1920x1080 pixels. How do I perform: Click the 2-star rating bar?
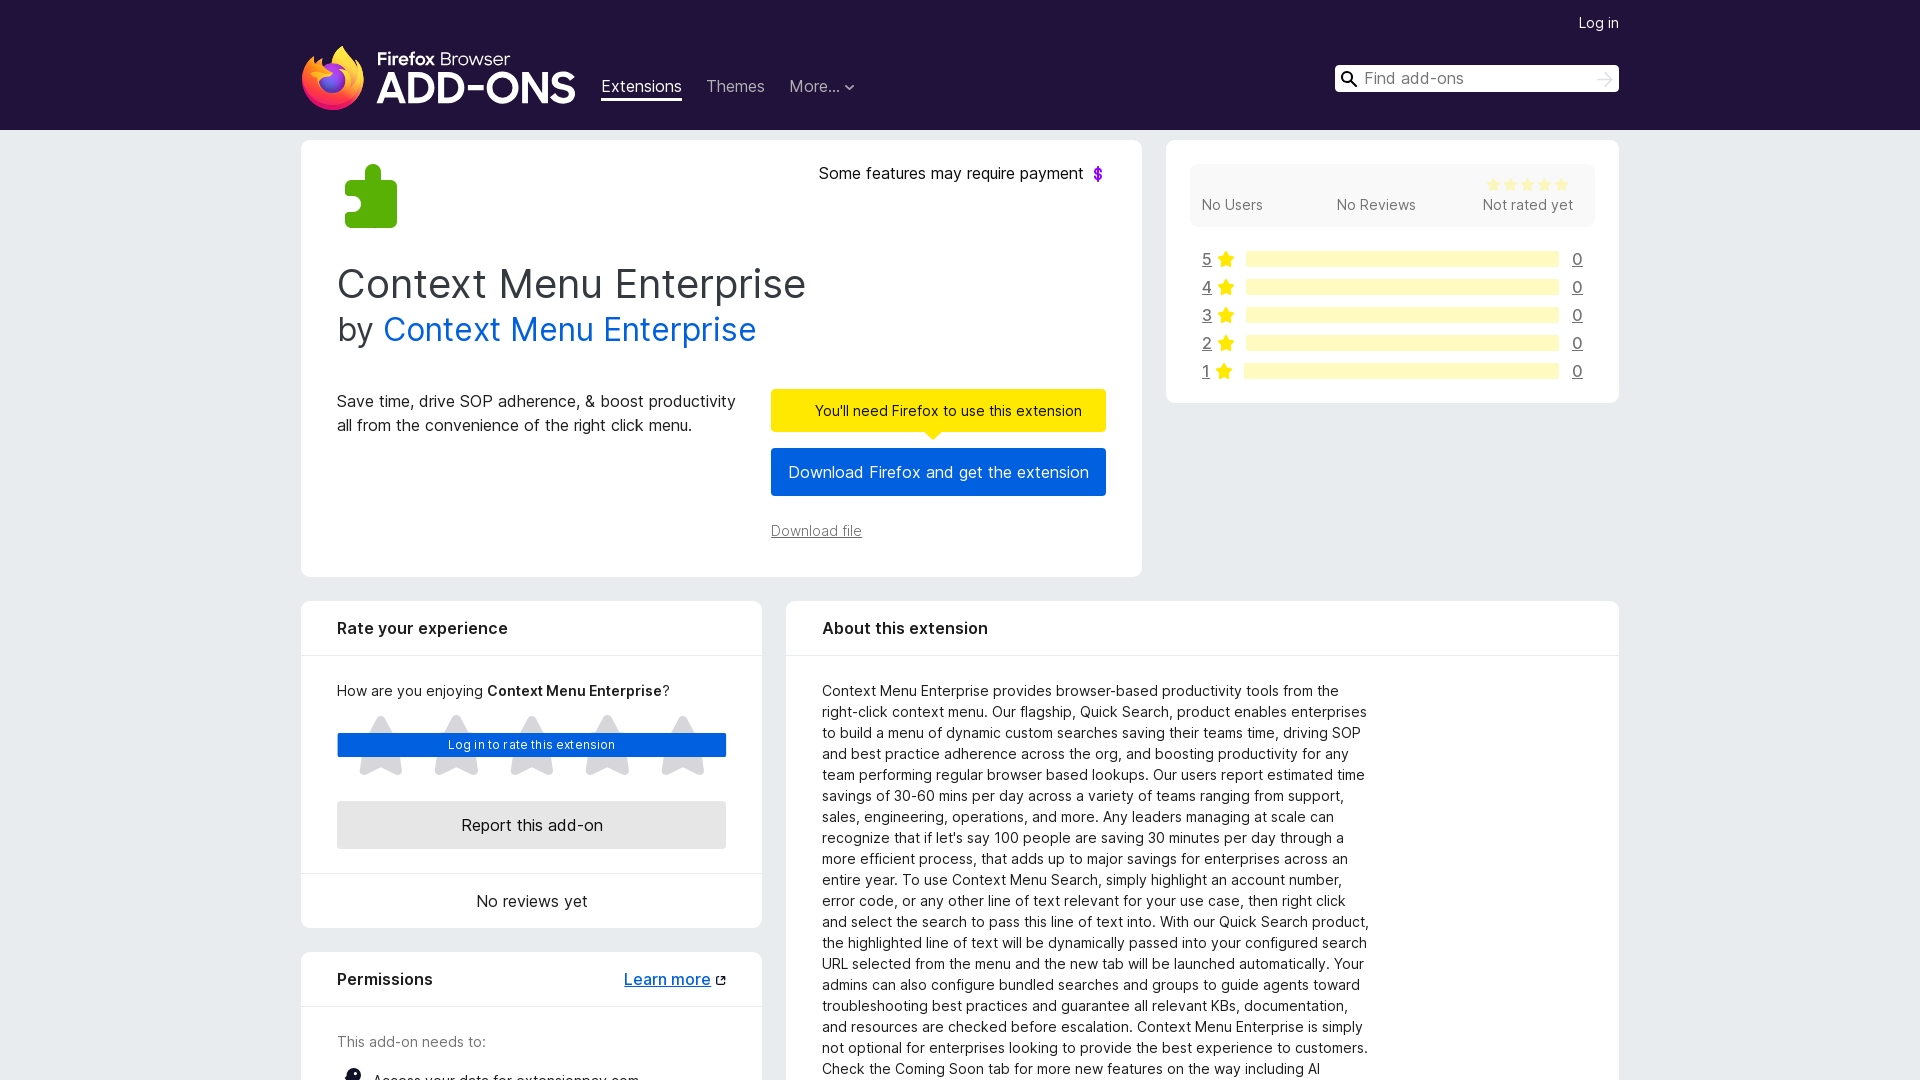tap(1402, 343)
